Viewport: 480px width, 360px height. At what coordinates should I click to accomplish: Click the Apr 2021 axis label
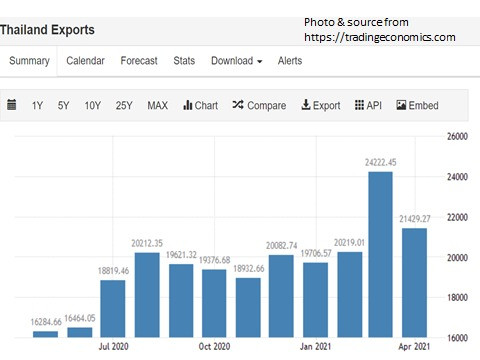click(x=414, y=347)
